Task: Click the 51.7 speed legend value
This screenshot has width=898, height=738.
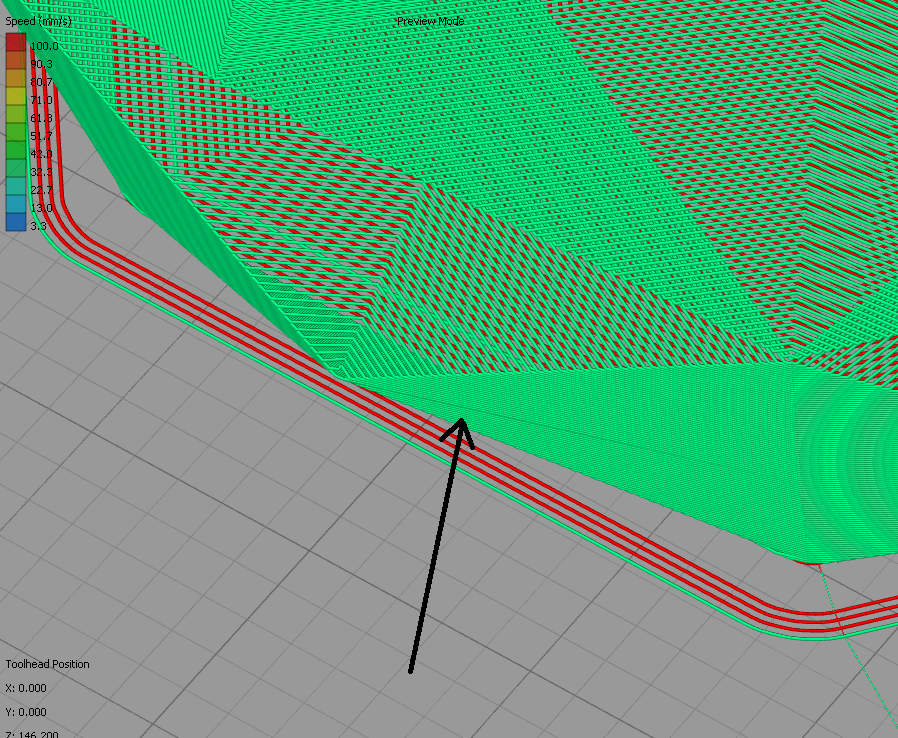Action: click(41, 136)
